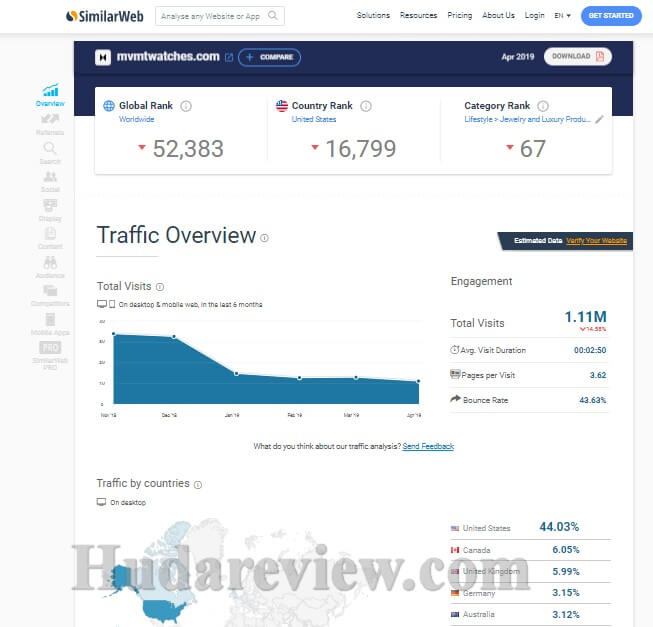Click the Jan '19 chart data point
The width and height of the screenshot is (653, 627).
[x=236, y=374]
